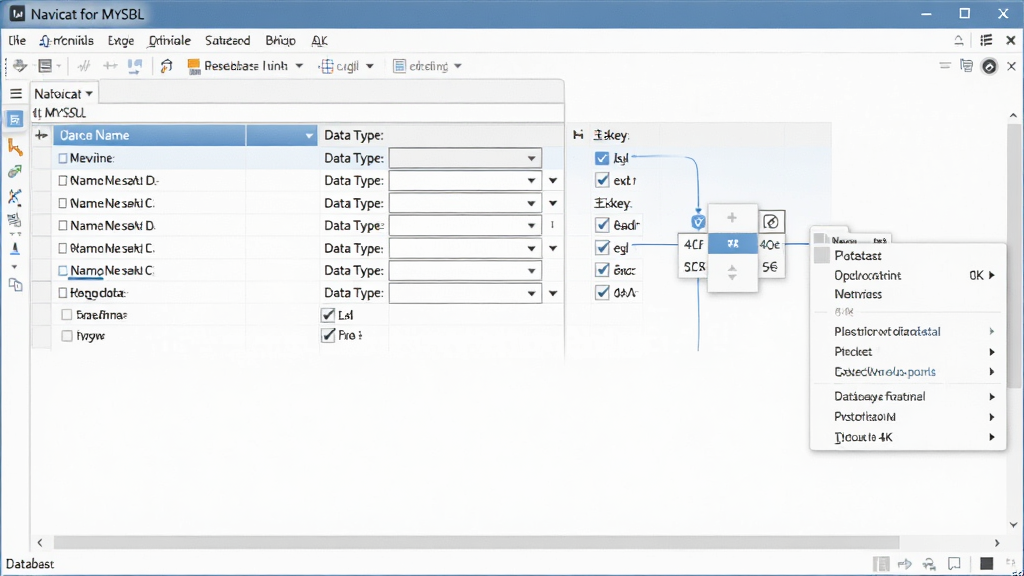Select the copy pages sidebar icon
Viewport: 1024px width, 576px height.
point(15,285)
